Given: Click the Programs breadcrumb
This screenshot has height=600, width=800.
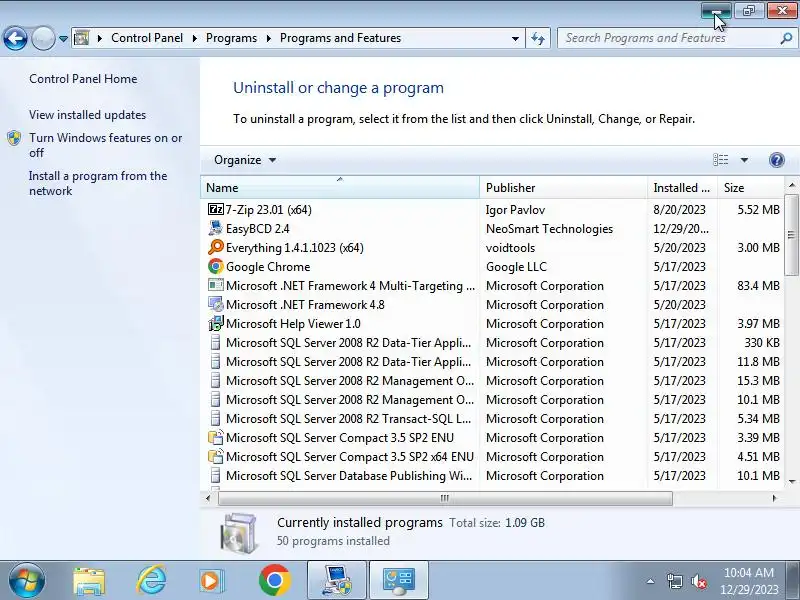Looking at the screenshot, I should click(231, 38).
